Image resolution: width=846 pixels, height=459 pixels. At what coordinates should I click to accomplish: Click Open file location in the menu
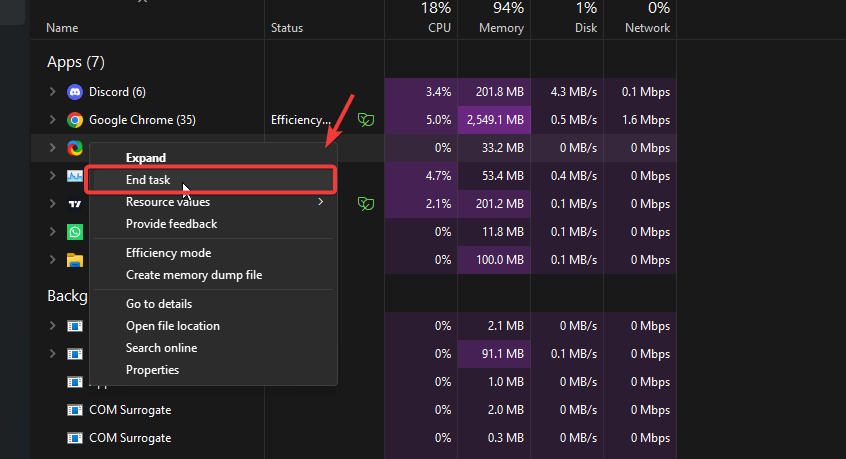172,326
